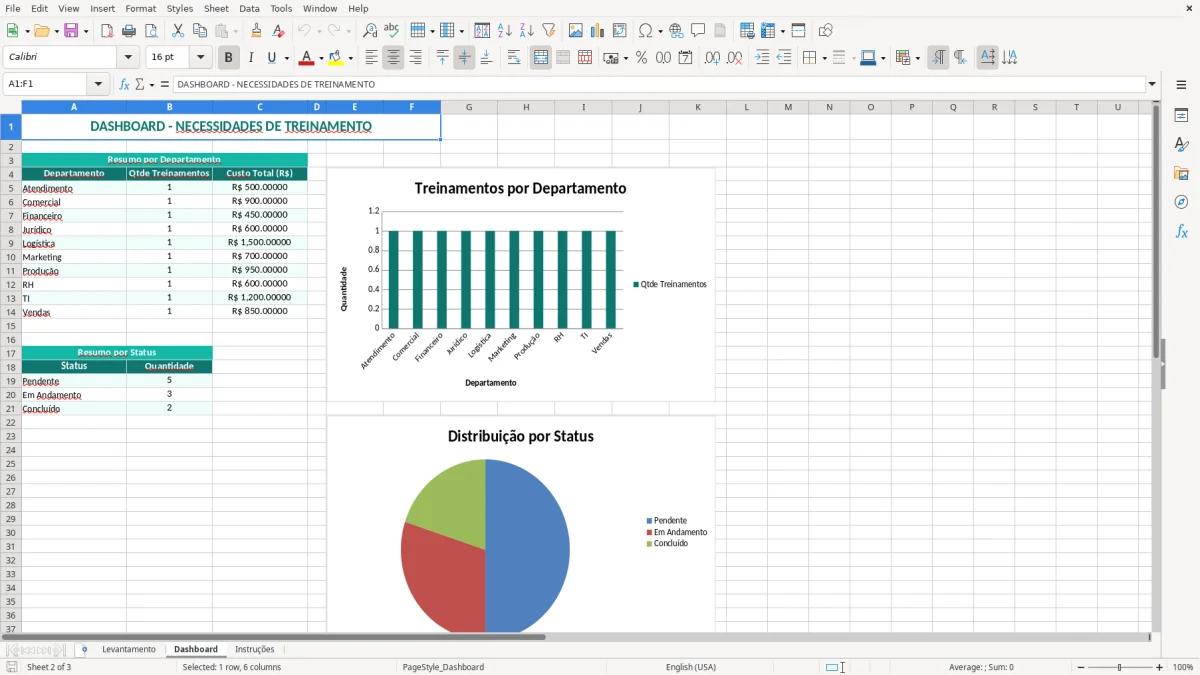Insert special character omega icon

646,31
